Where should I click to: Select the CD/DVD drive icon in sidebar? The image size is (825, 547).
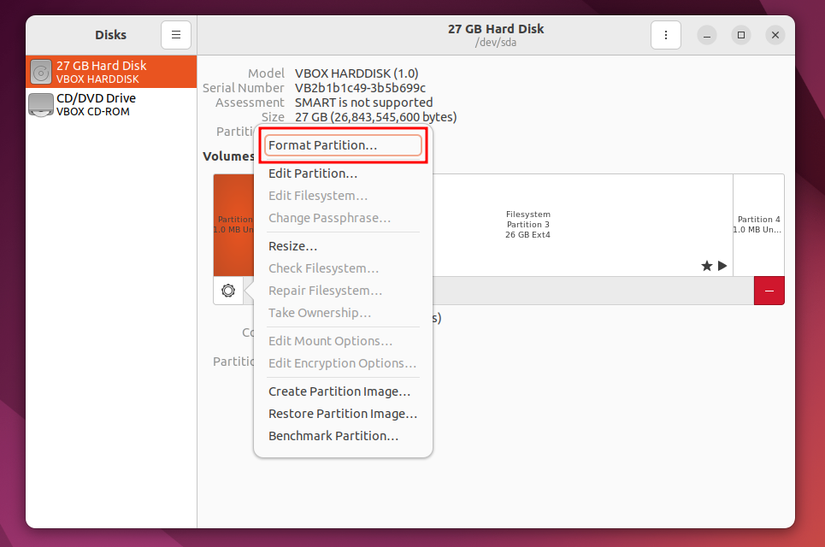(41, 105)
